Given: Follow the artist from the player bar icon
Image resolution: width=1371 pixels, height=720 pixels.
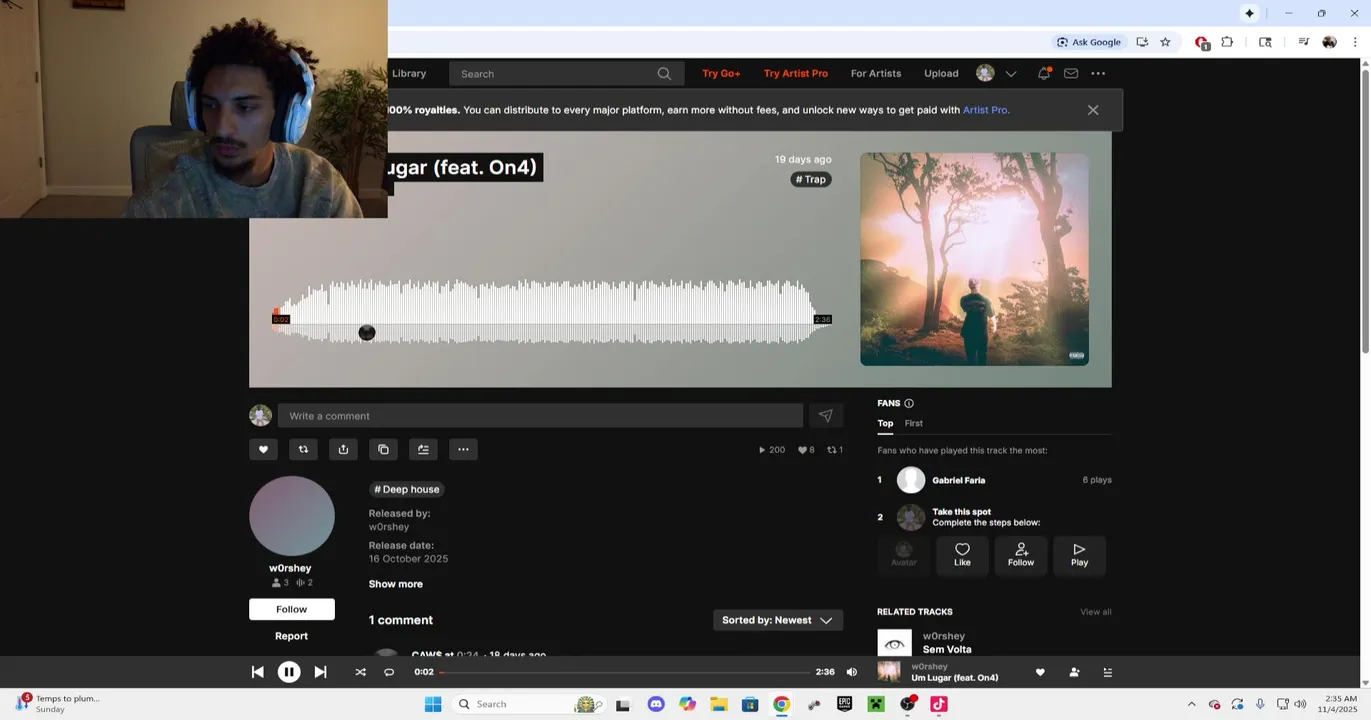Looking at the screenshot, I should 1074,672.
